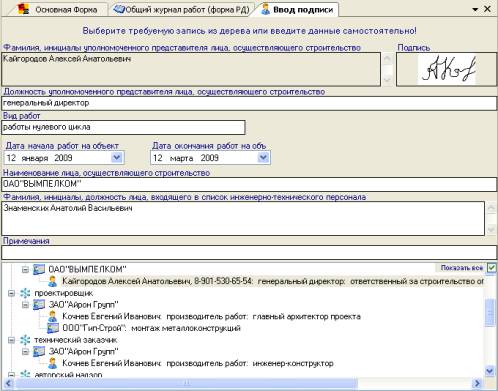Image resolution: width=498 pixels, height=391 pixels.
Task: Click the snowflake icon next to проектировщик
Action: pyautogui.click(x=25, y=293)
